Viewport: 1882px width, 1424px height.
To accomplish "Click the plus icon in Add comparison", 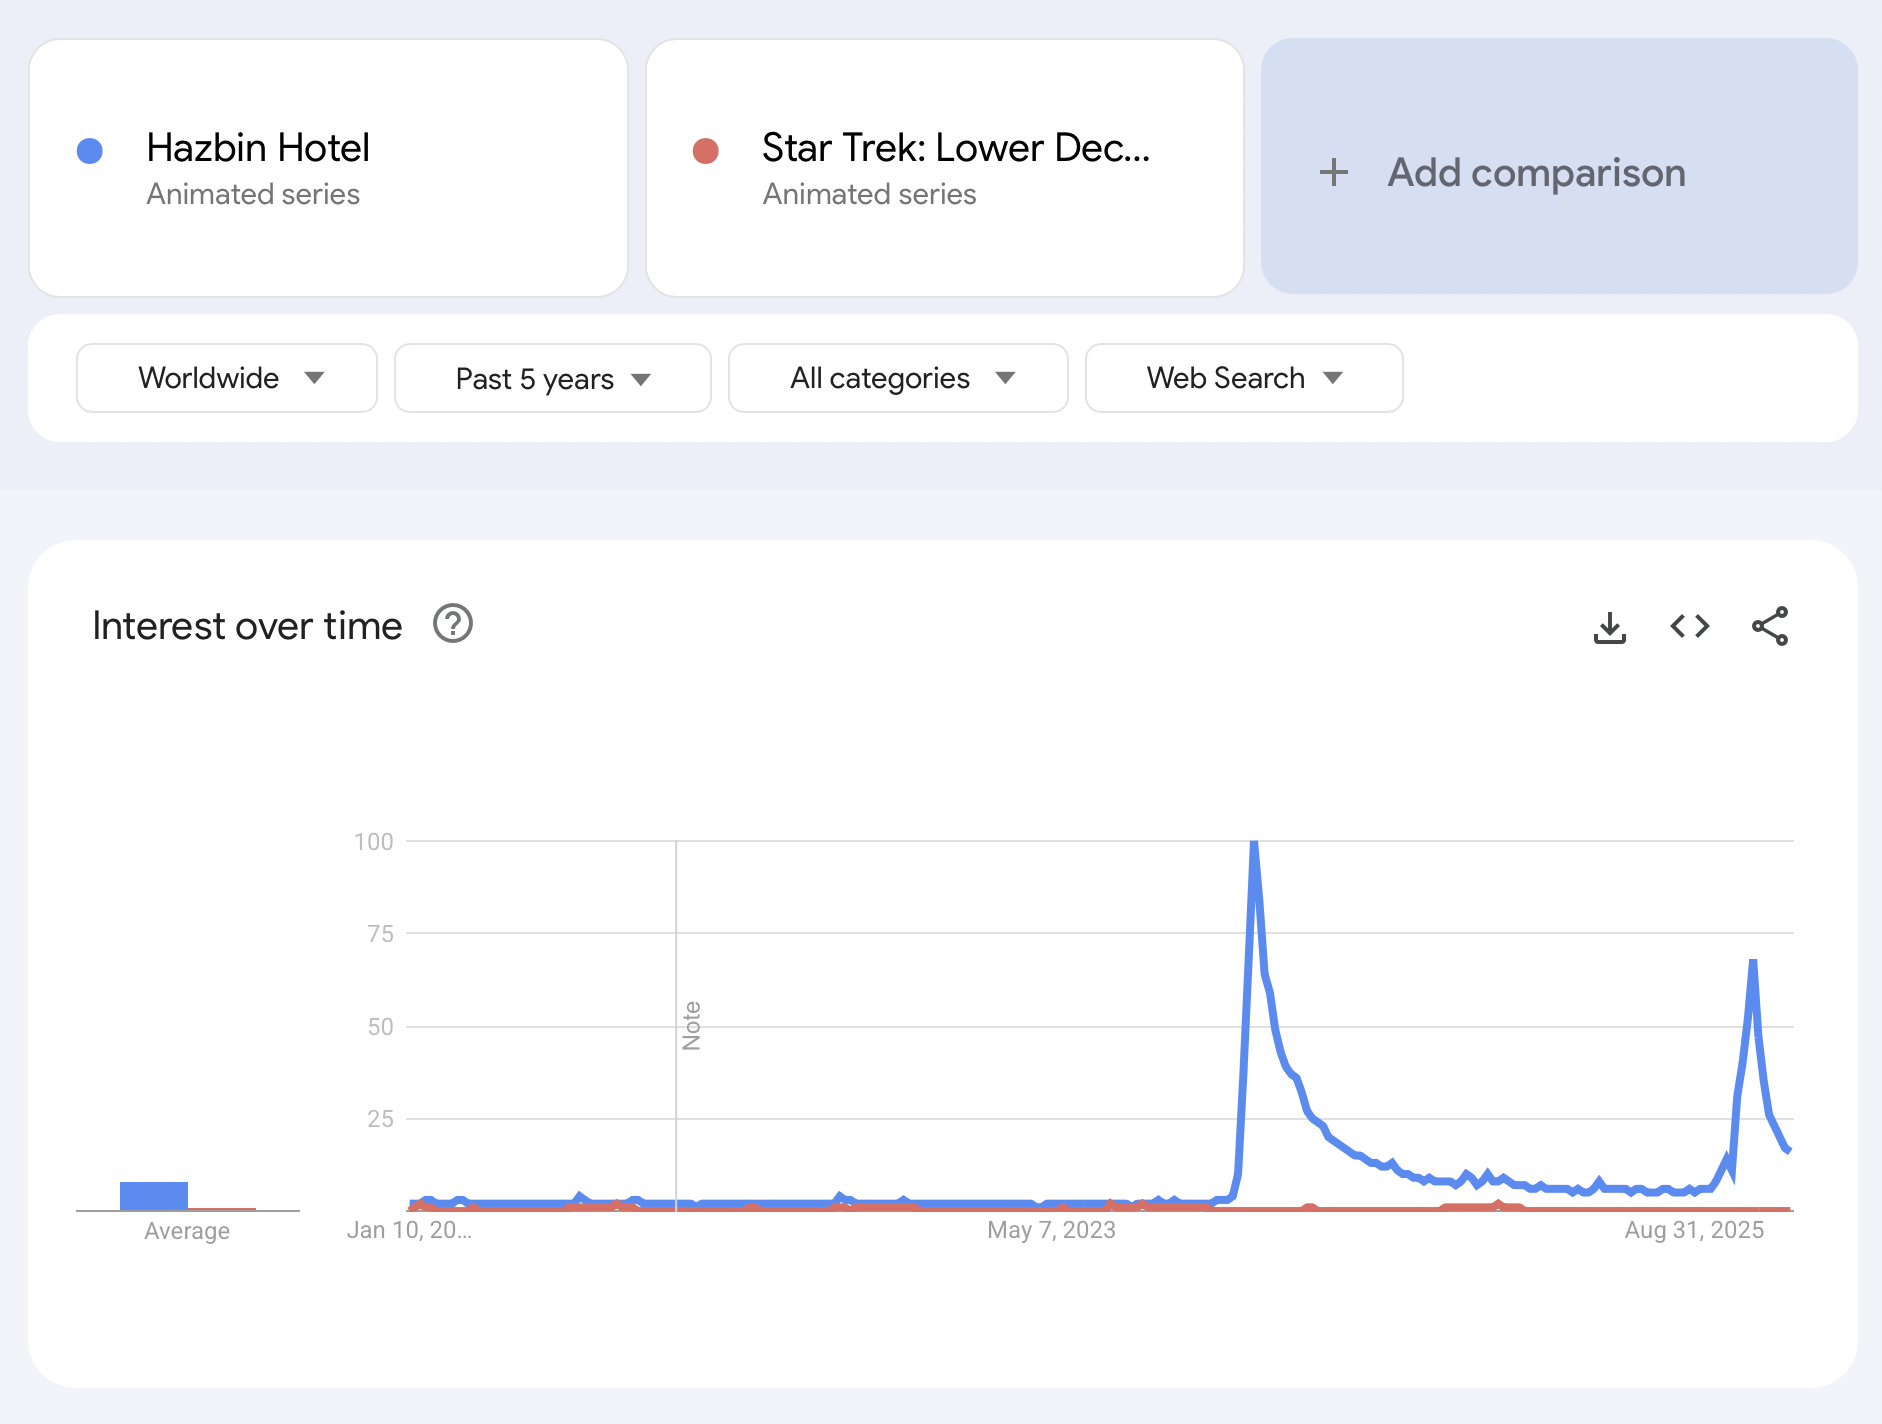I will tap(1334, 172).
